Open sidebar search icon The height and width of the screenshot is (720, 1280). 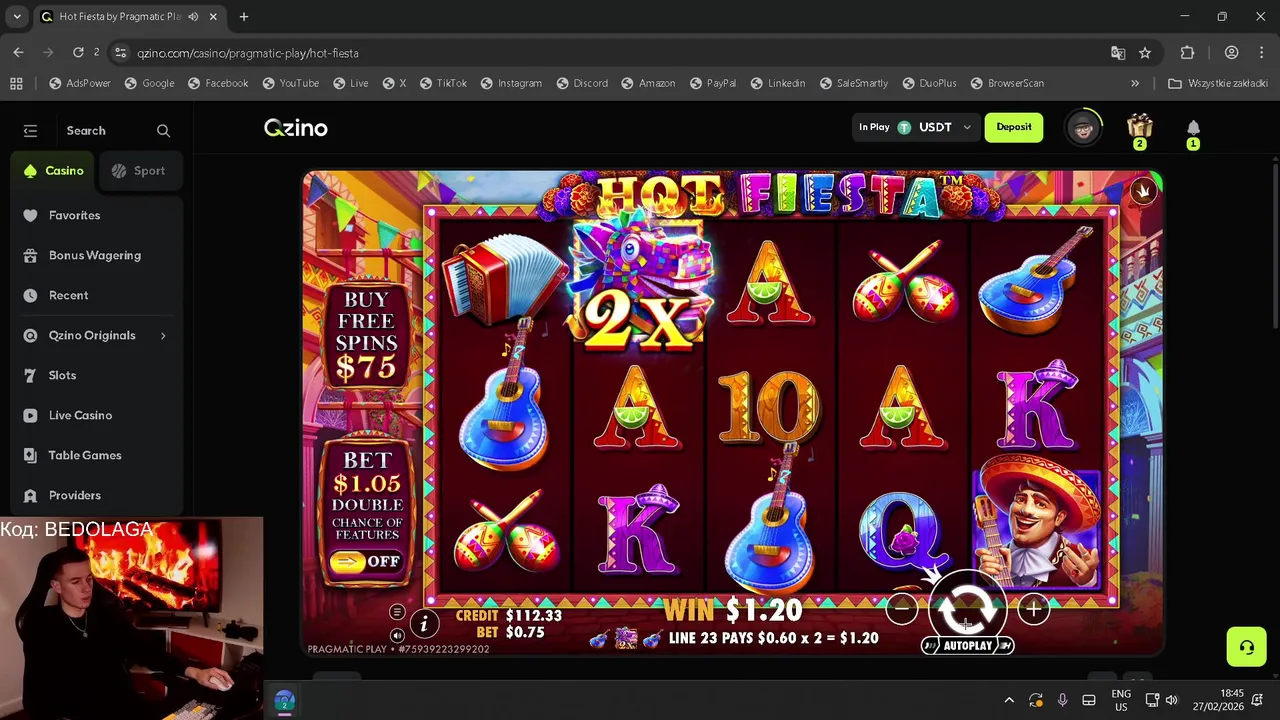(x=163, y=131)
